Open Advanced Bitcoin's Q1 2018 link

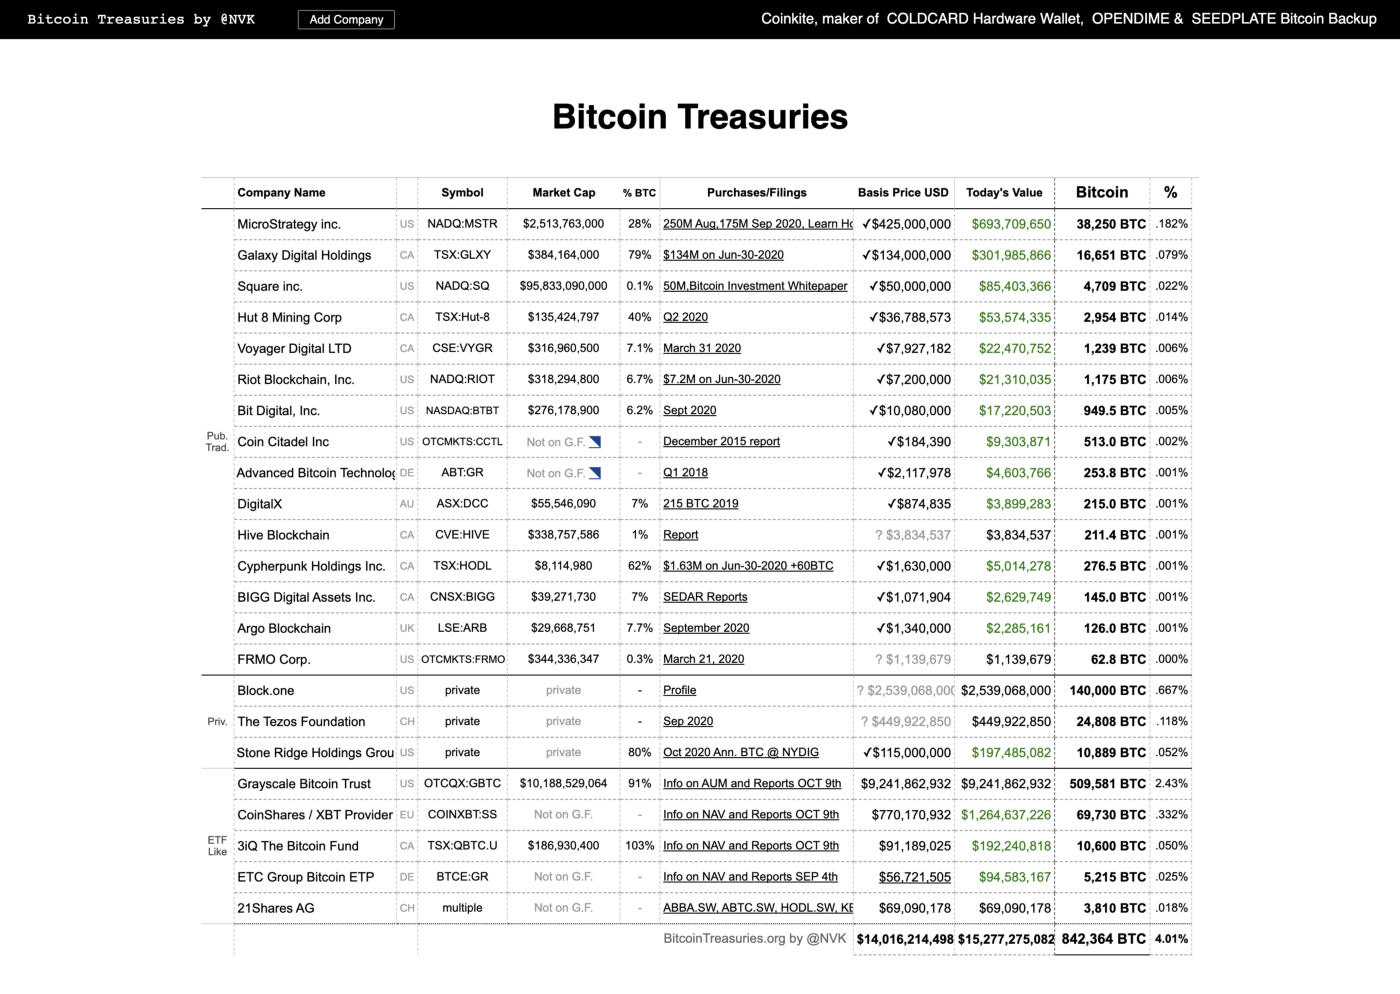[x=685, y=472]
